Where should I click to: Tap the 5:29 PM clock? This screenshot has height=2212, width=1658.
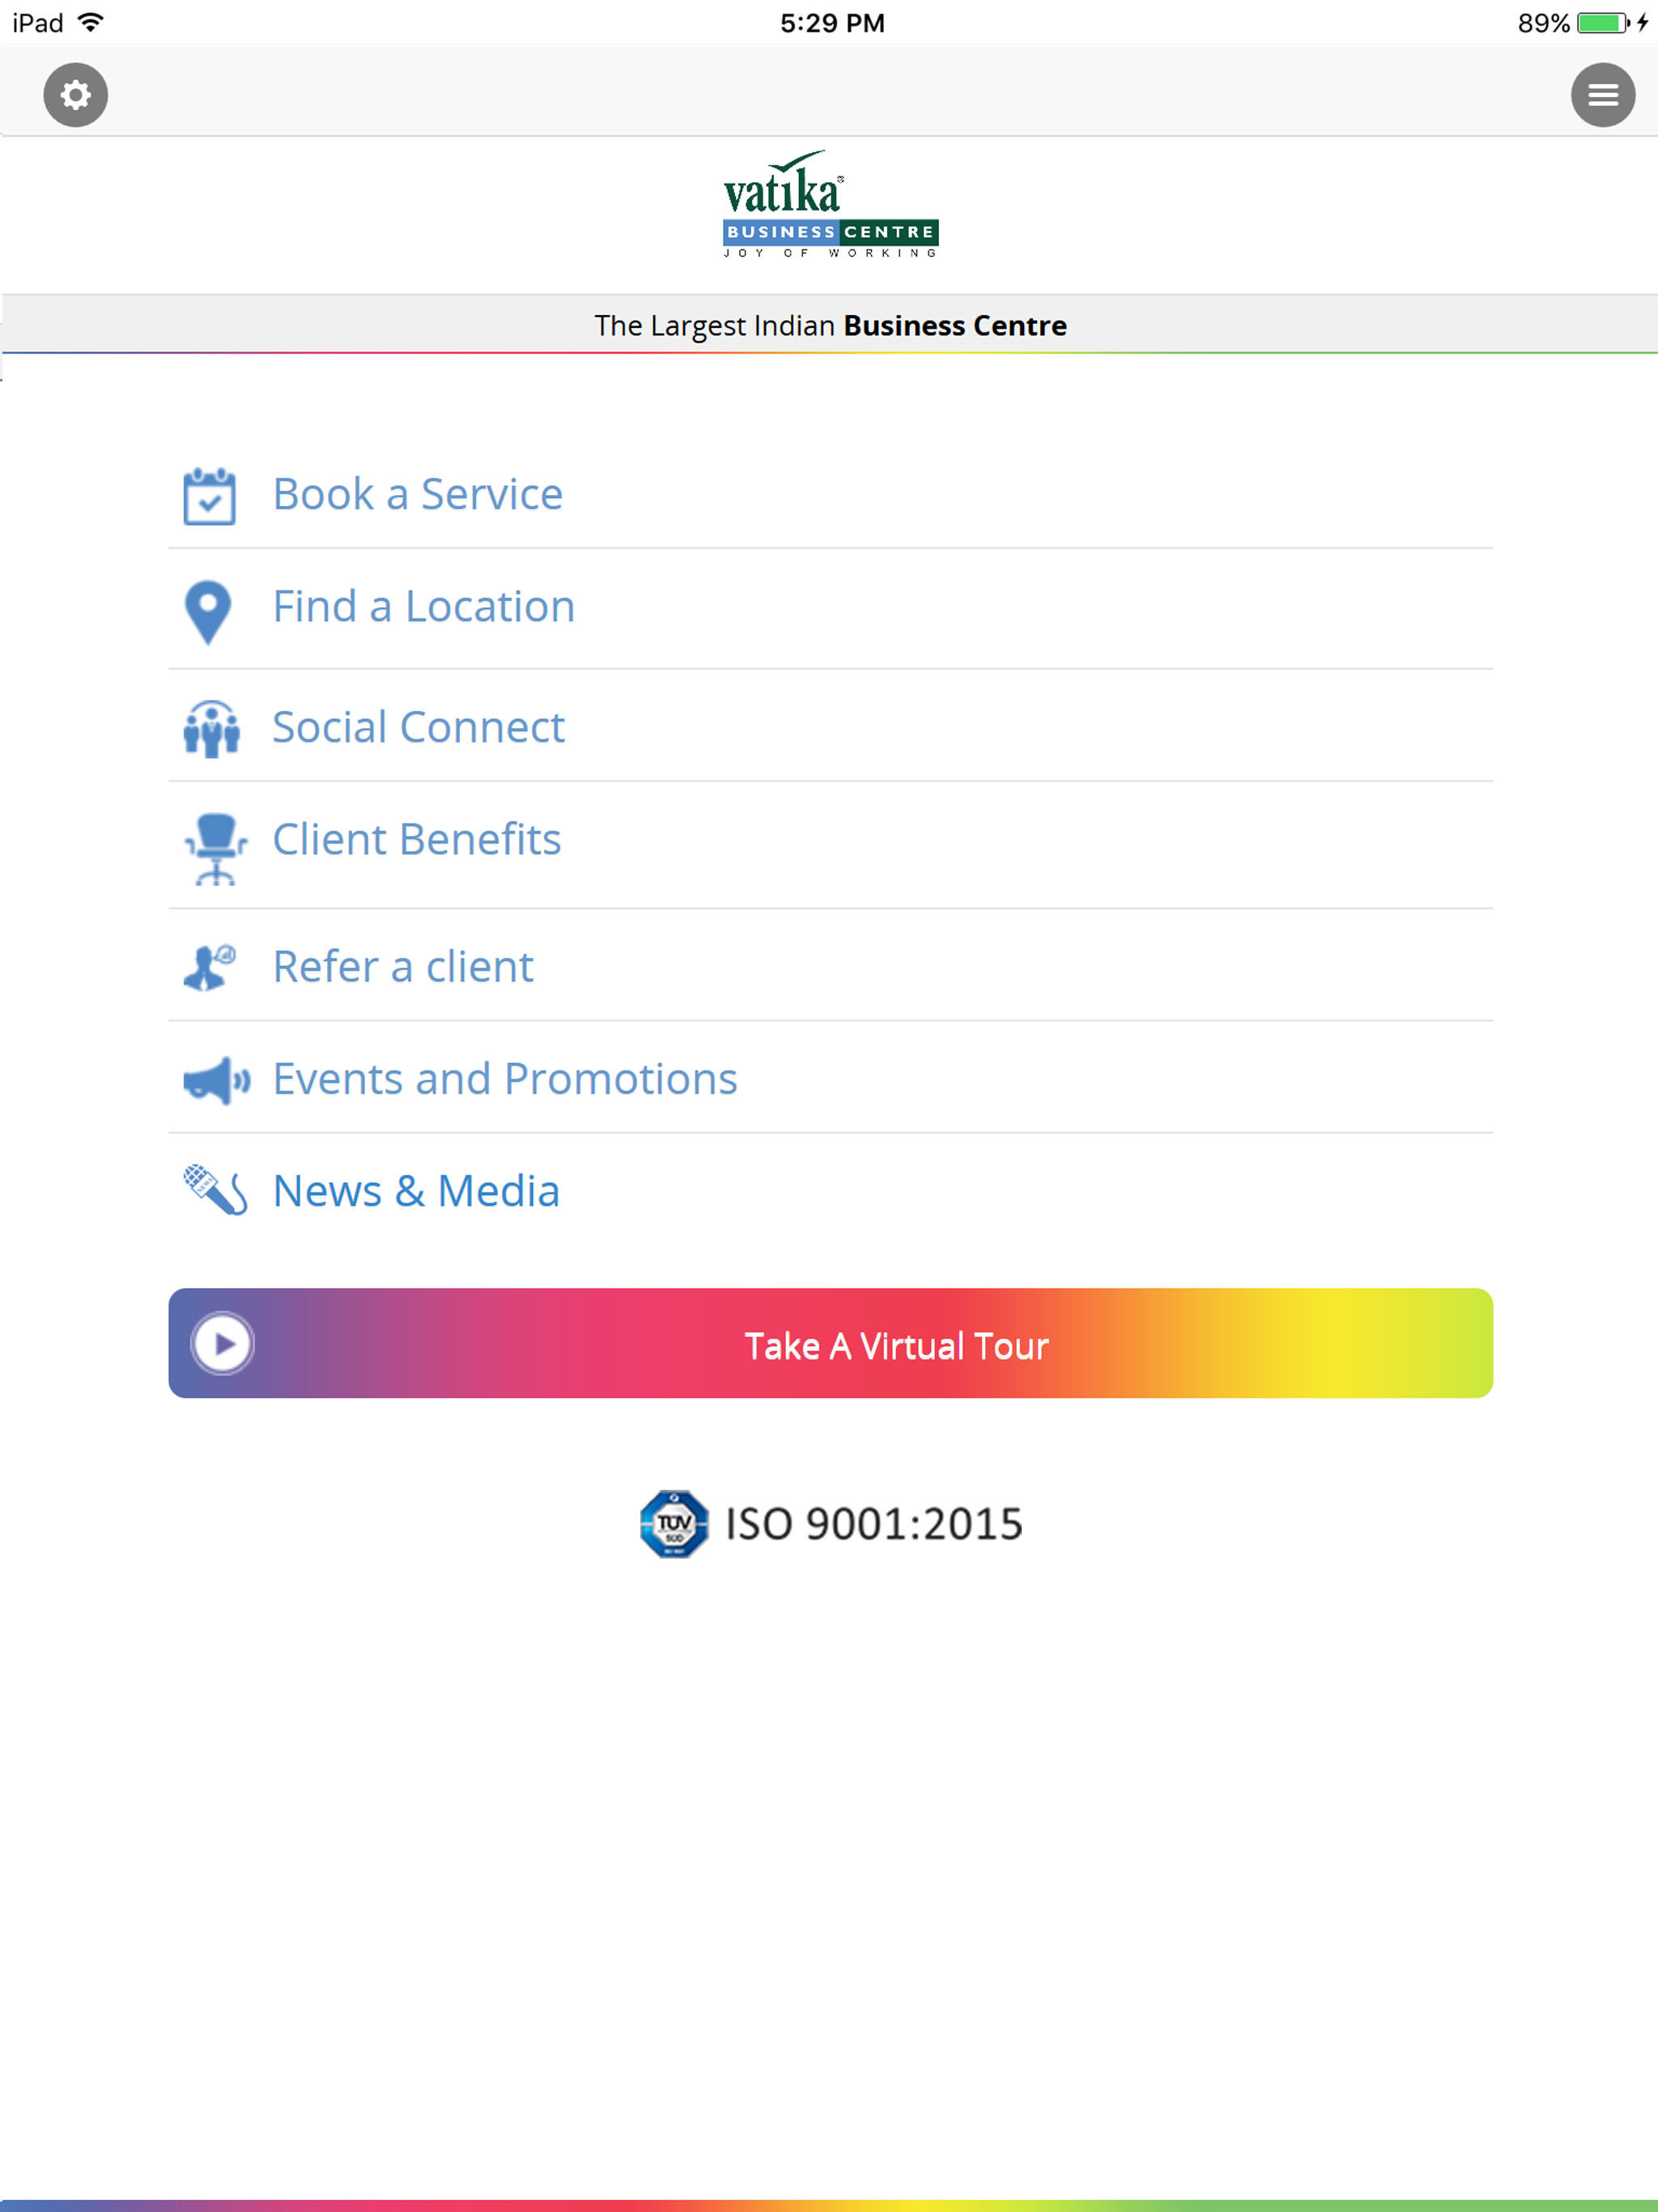pyautogui.click(x=832, y=23)
